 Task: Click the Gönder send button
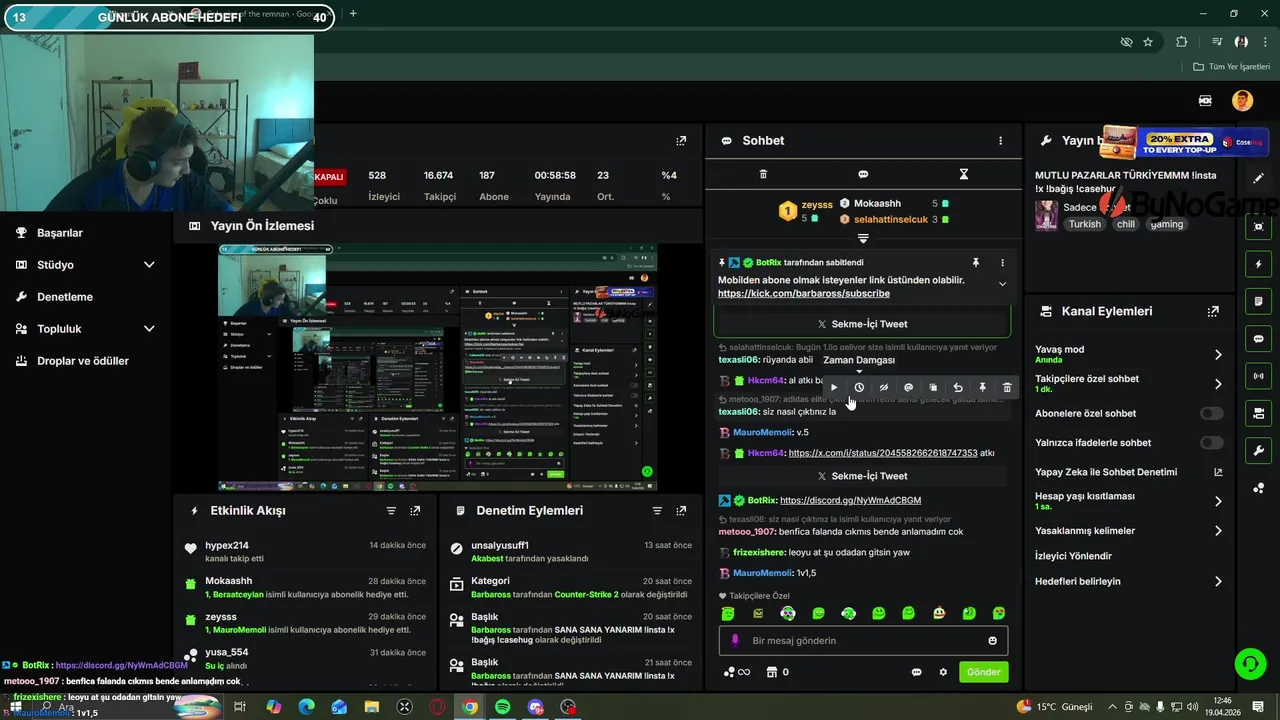(x=983, y=672)
